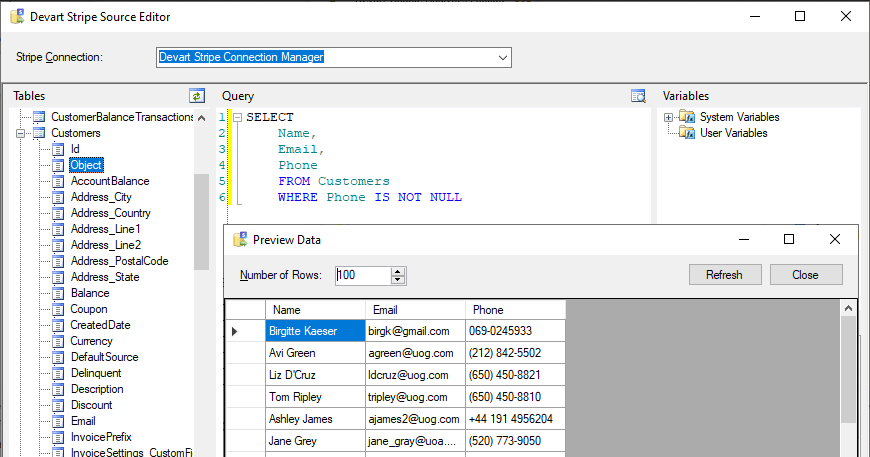This screenshot has height=457, width=870.
Task: Click the Email column icon in tree
Action: (58, 422)
